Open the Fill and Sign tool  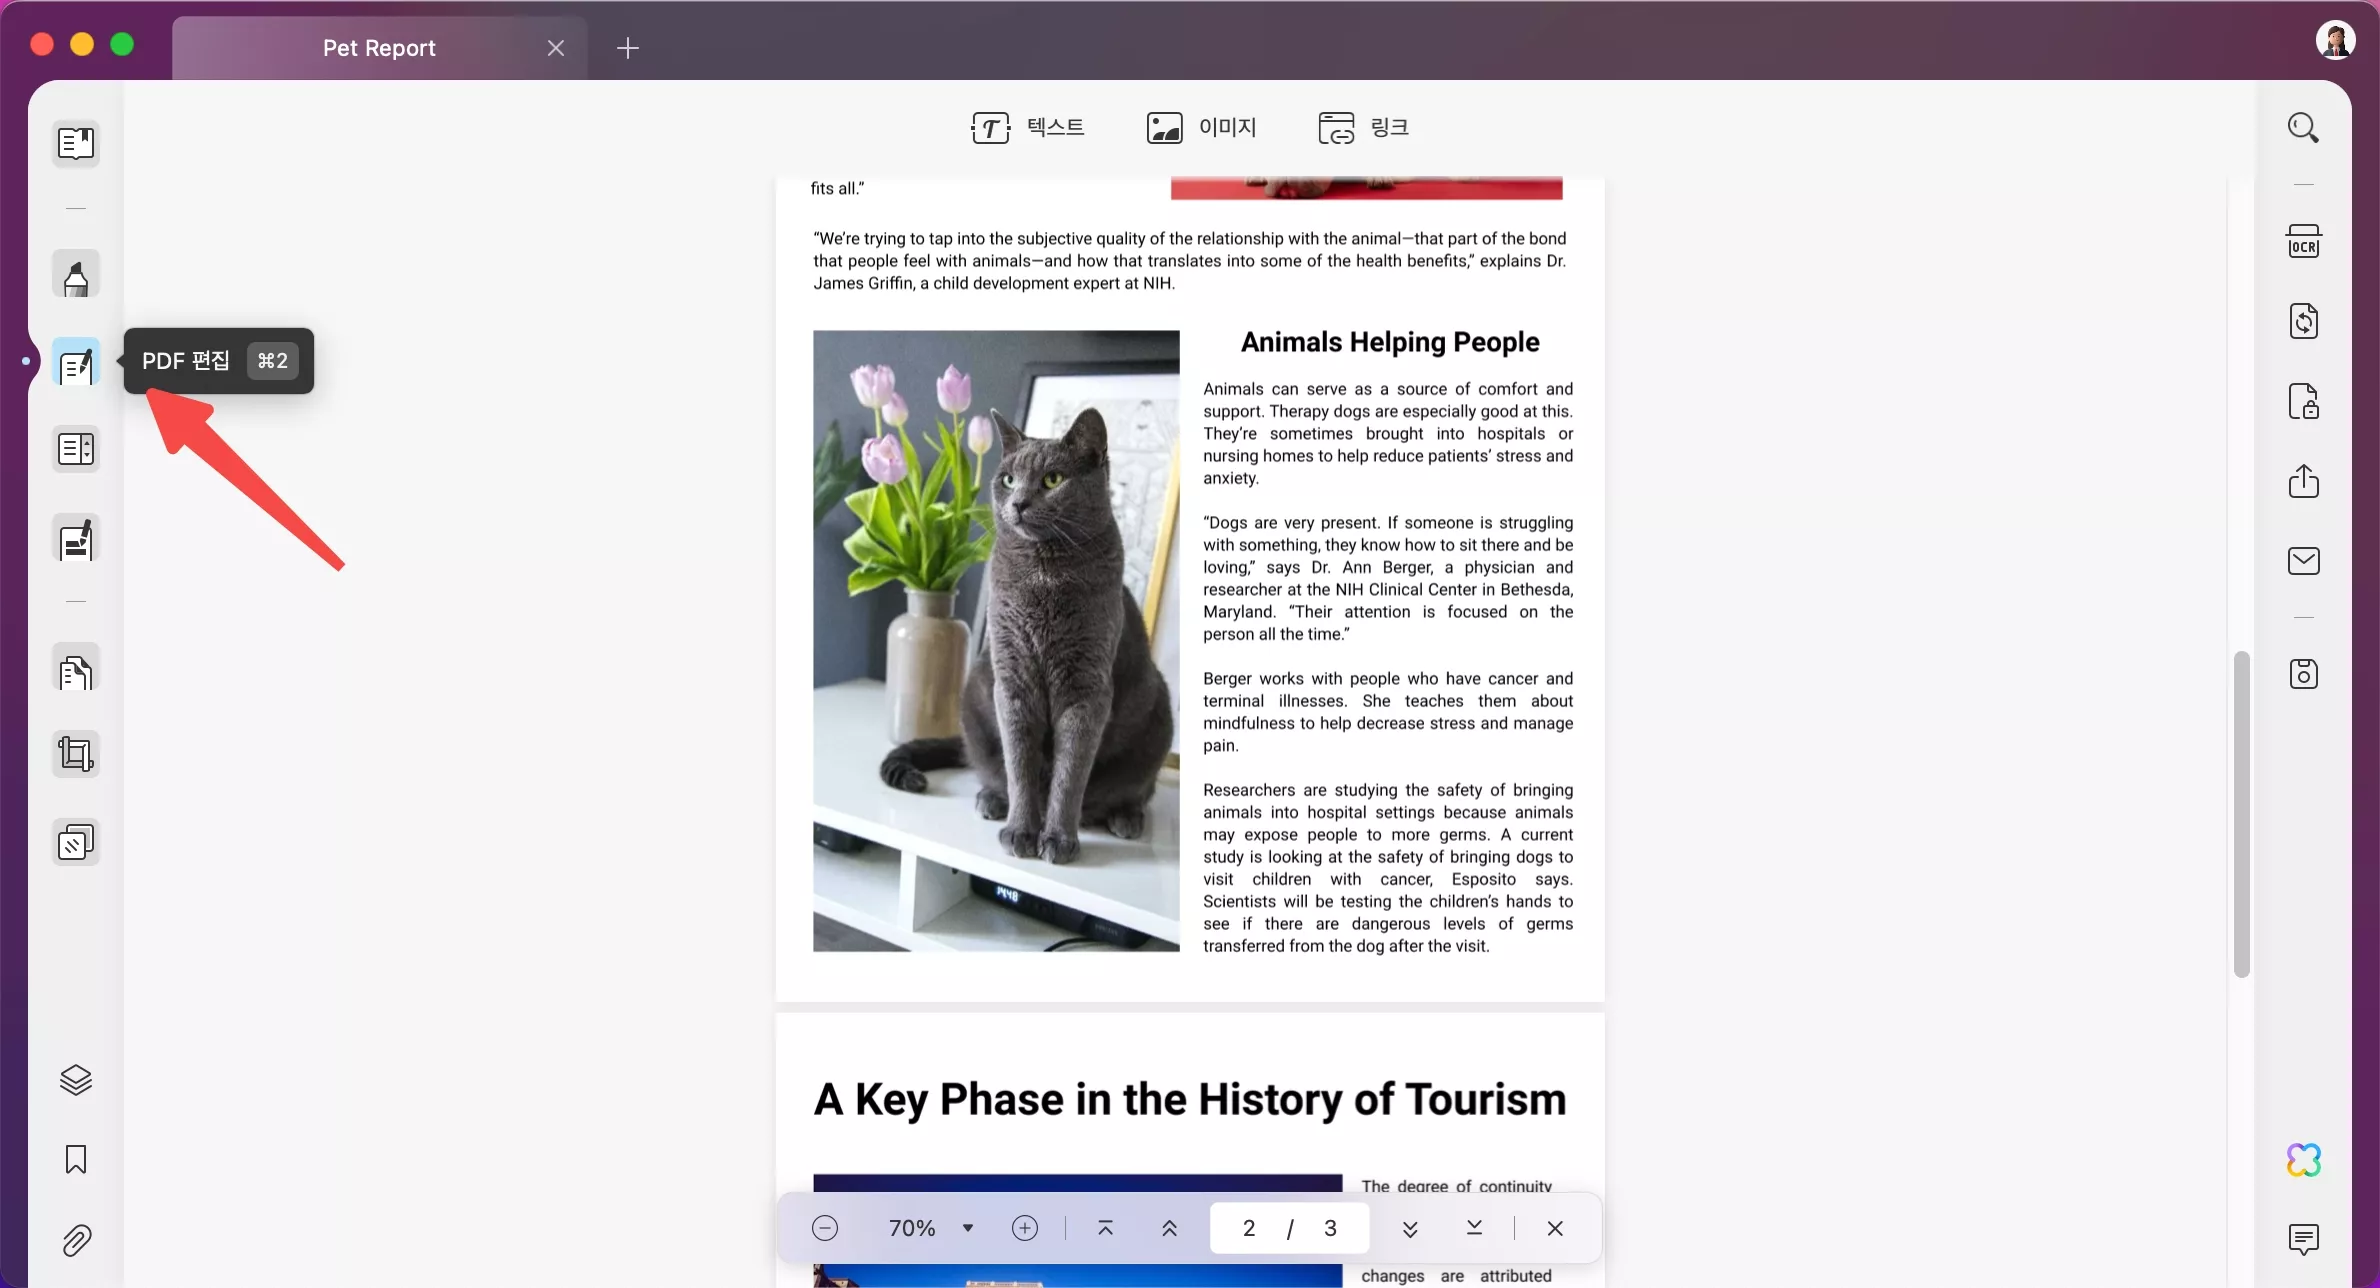coord(76,540)
